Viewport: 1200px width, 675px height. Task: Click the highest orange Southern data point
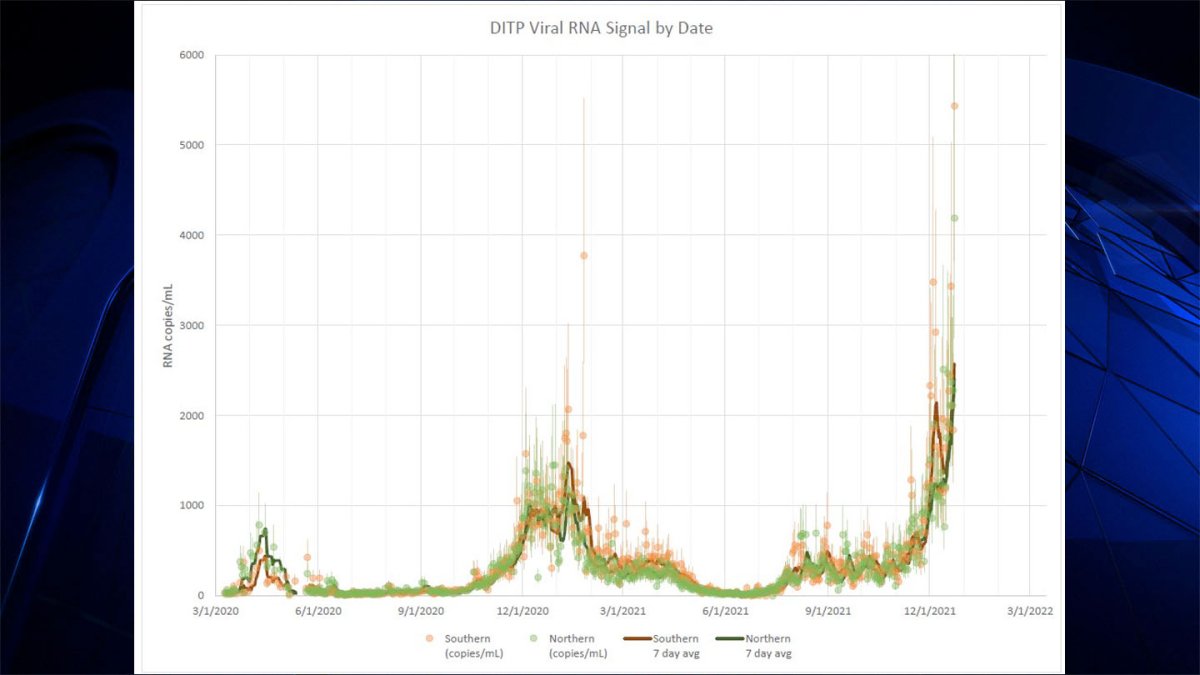coord(954,106)
